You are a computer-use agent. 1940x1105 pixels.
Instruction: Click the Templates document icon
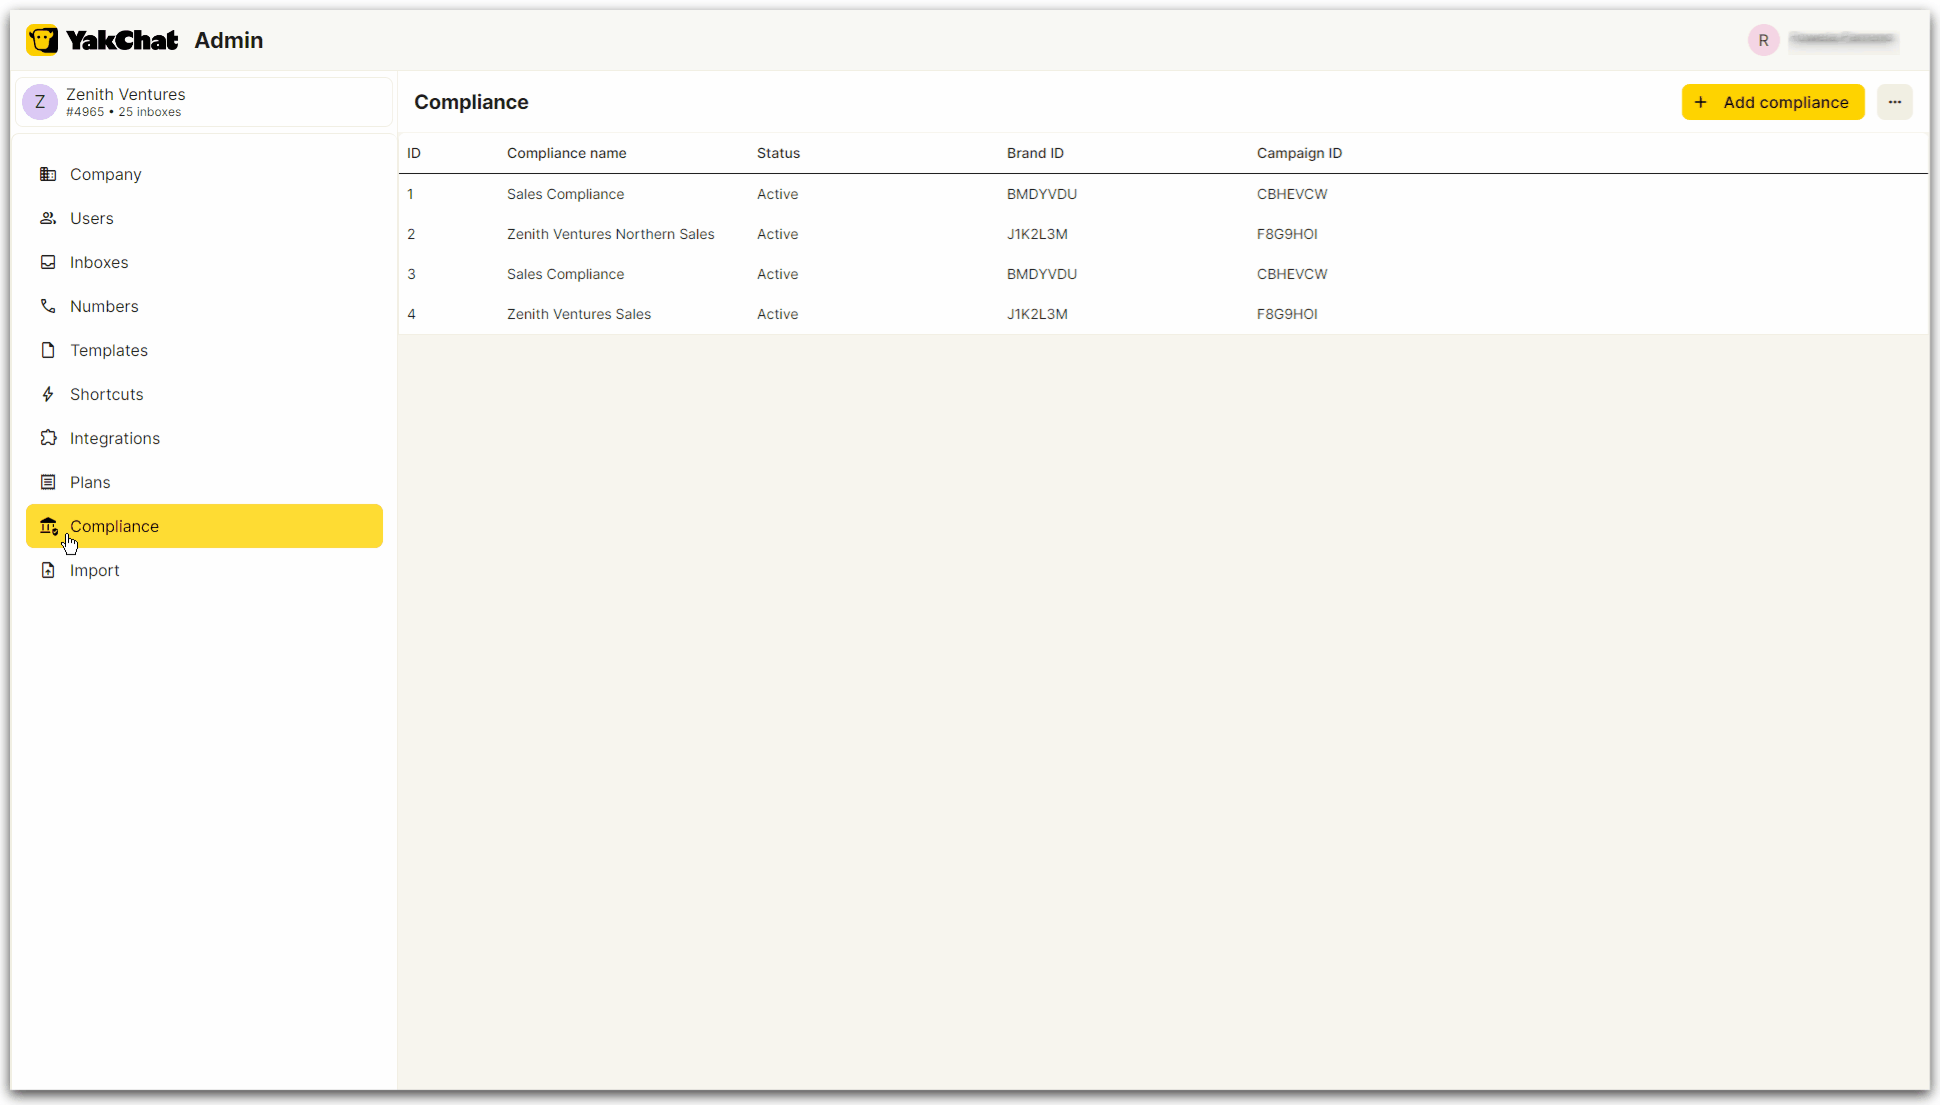tap(48, 350)
